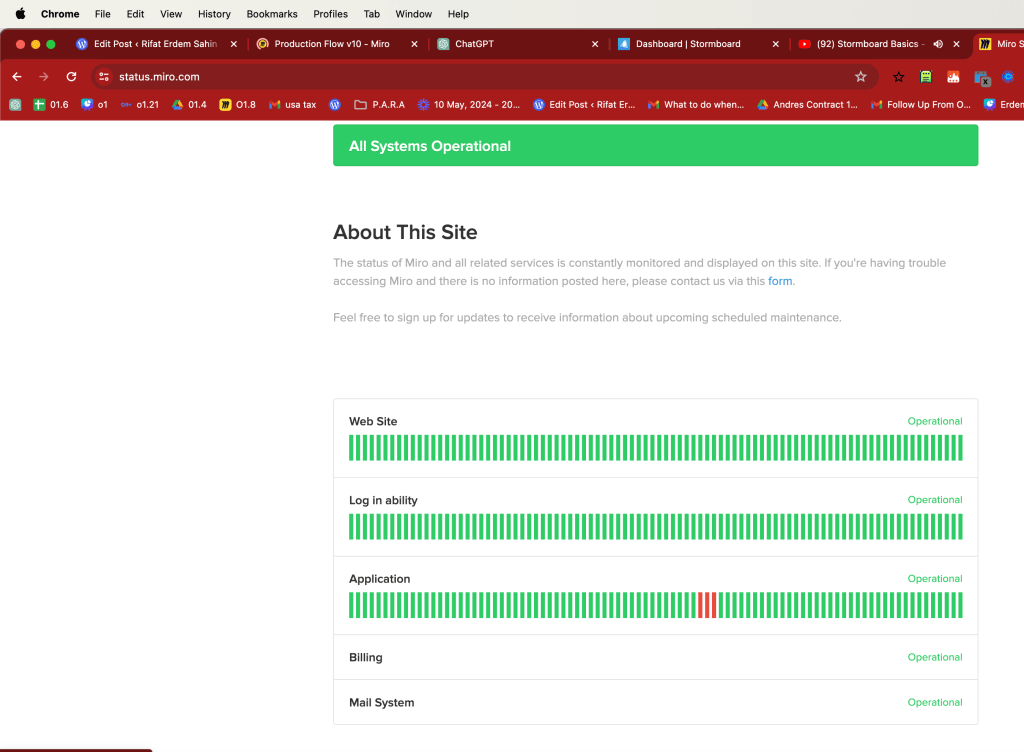Open the P.A.R.A bookmark folder
This screenshot has height=752, width=1024.
[379, 104]
